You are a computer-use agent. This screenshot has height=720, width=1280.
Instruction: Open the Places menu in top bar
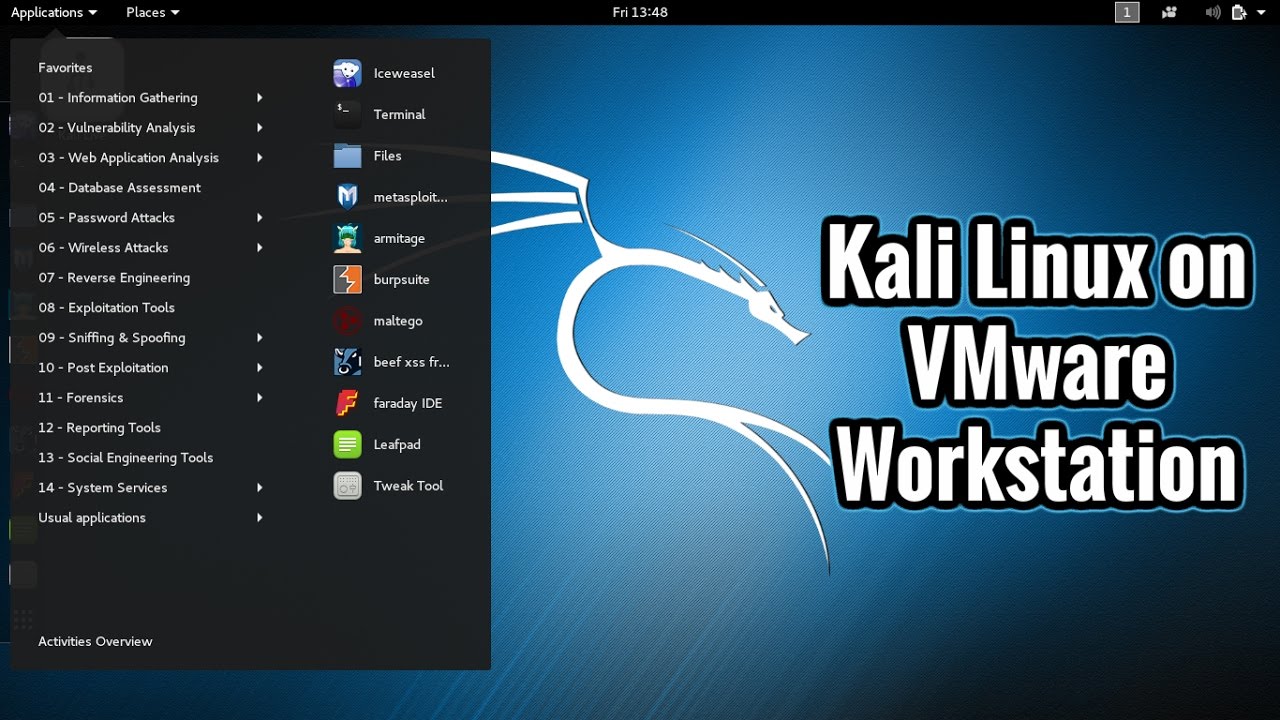(x=153, y=12)
